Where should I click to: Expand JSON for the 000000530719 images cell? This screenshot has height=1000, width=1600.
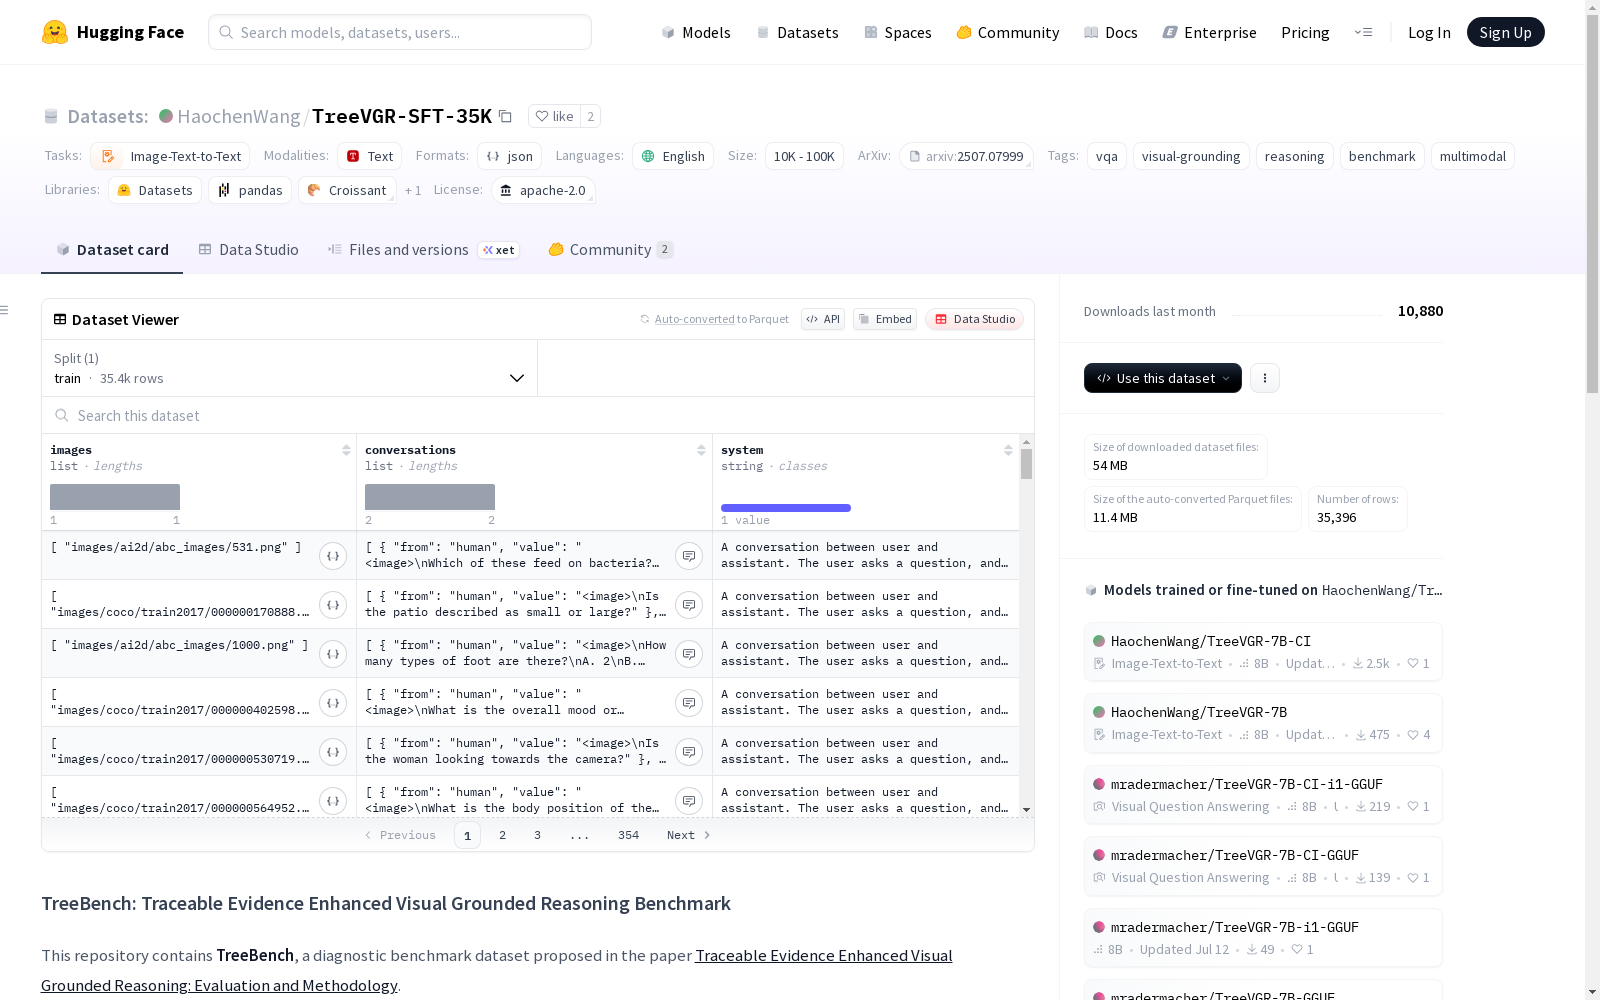tap(333, 752)
